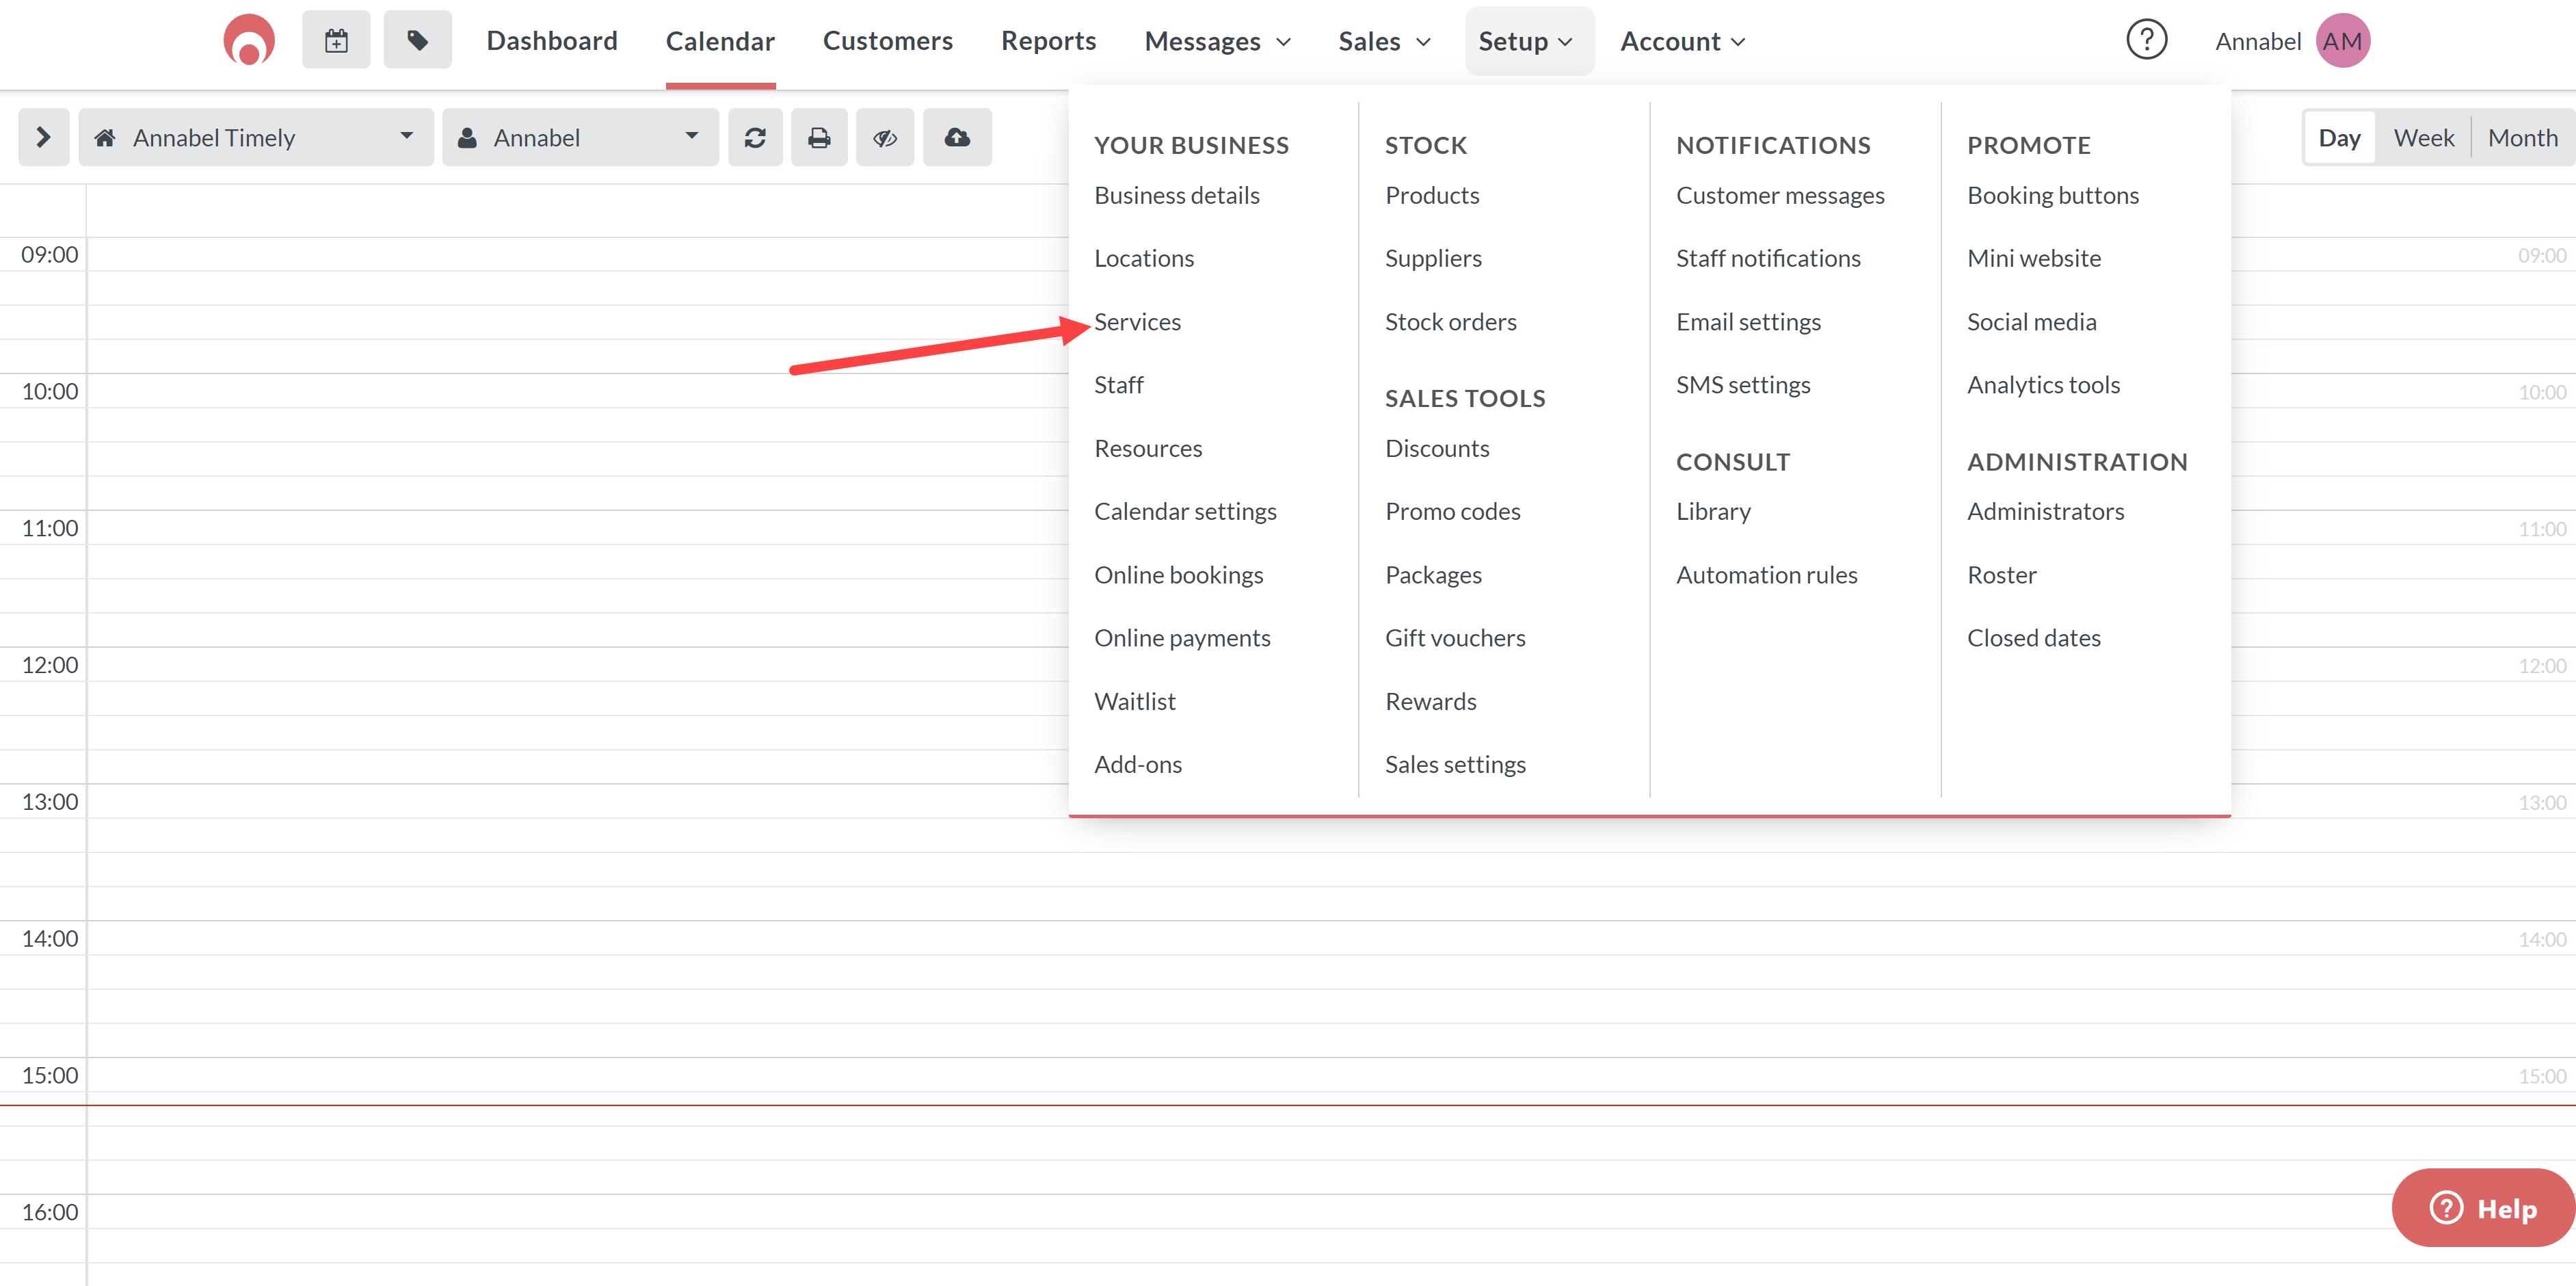Open Mini website settings
Viewport: 2576px width, 1286px height.
point(2034,258)
